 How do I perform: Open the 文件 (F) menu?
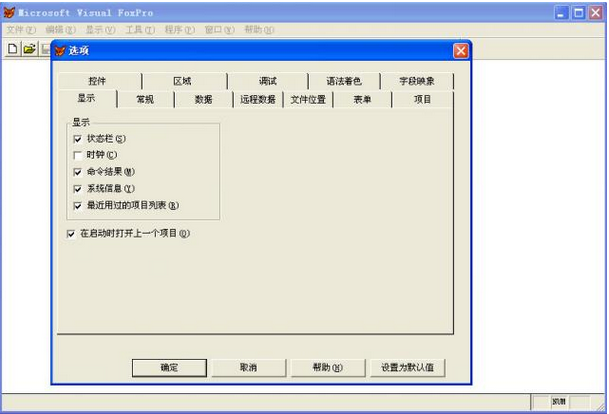pos(21,30)
